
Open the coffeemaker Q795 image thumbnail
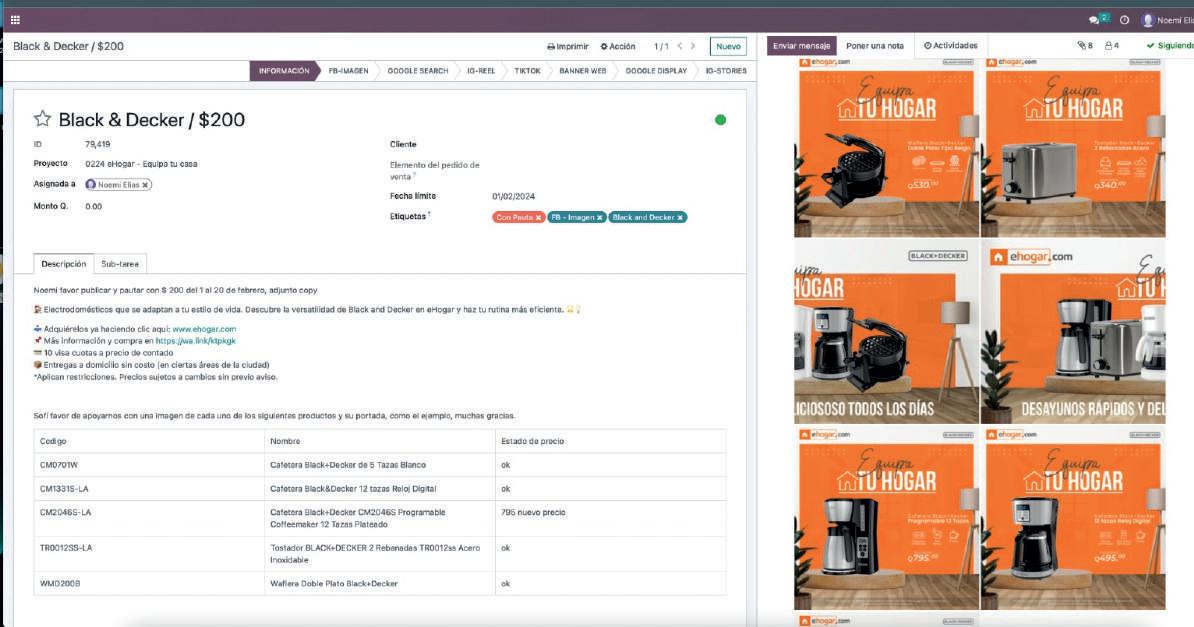886,519
